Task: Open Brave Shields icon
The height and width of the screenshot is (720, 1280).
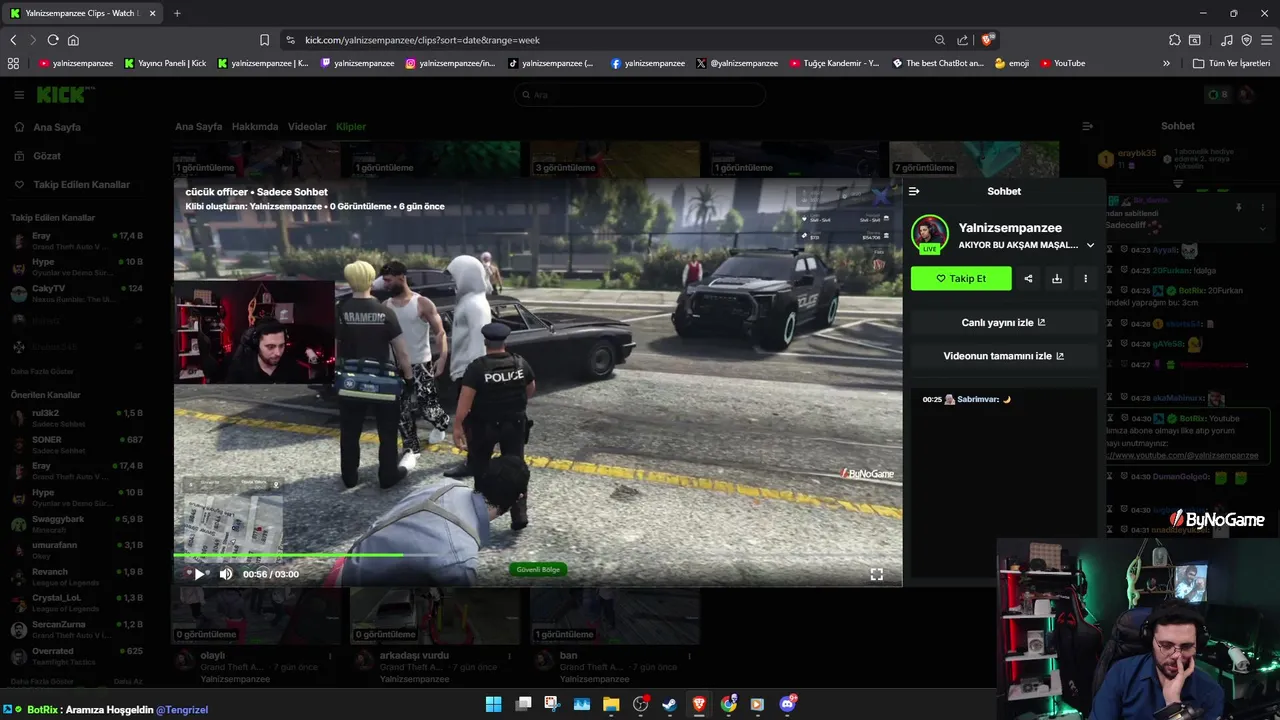Action: (x=987, y=40)
